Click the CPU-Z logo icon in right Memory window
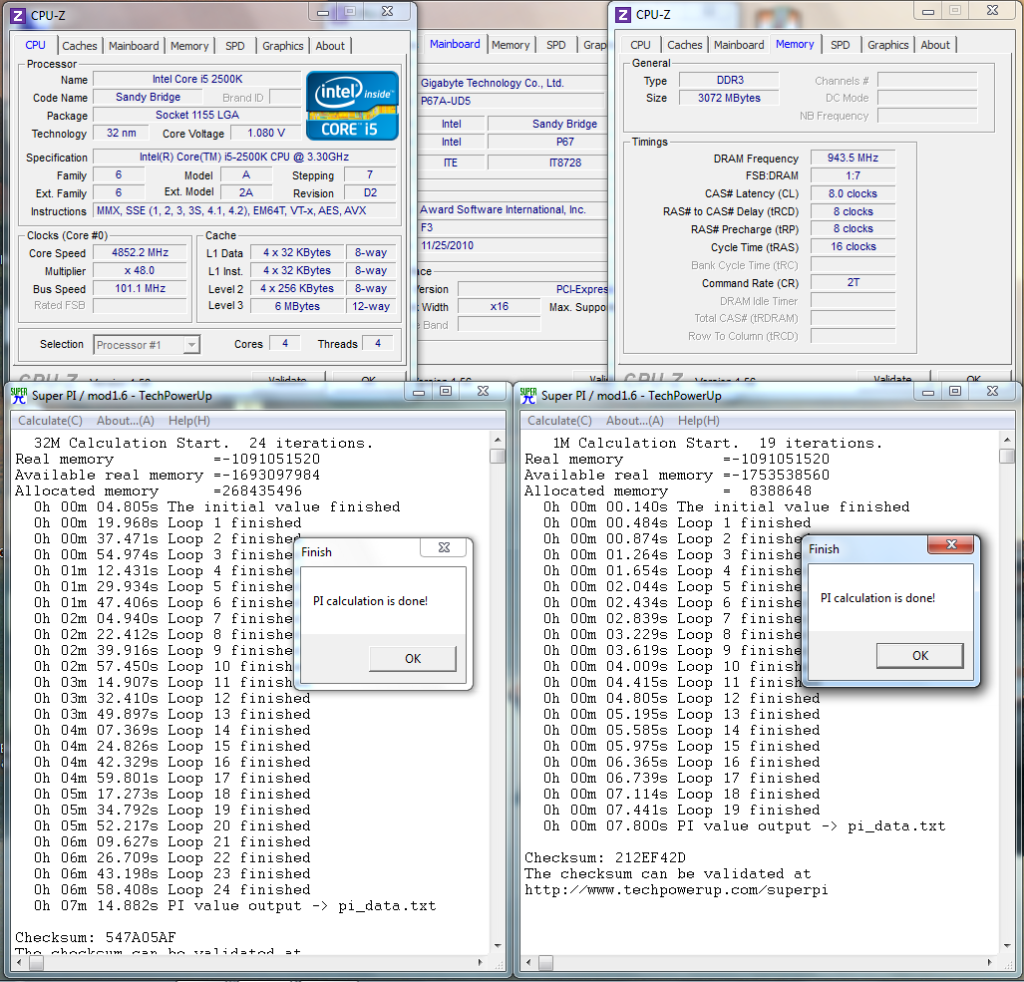 point(624,14)
